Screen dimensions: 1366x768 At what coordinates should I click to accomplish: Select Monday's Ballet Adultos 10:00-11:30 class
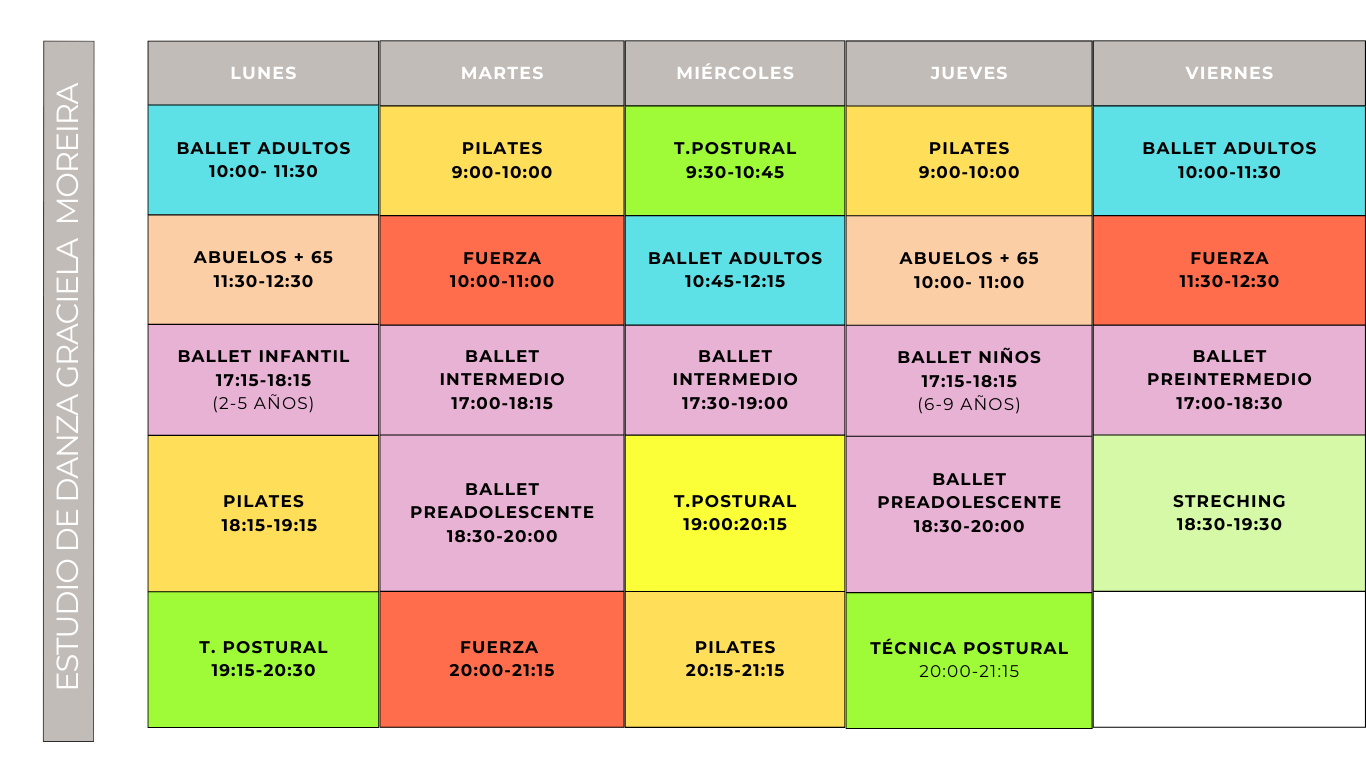tap(263, 160)
